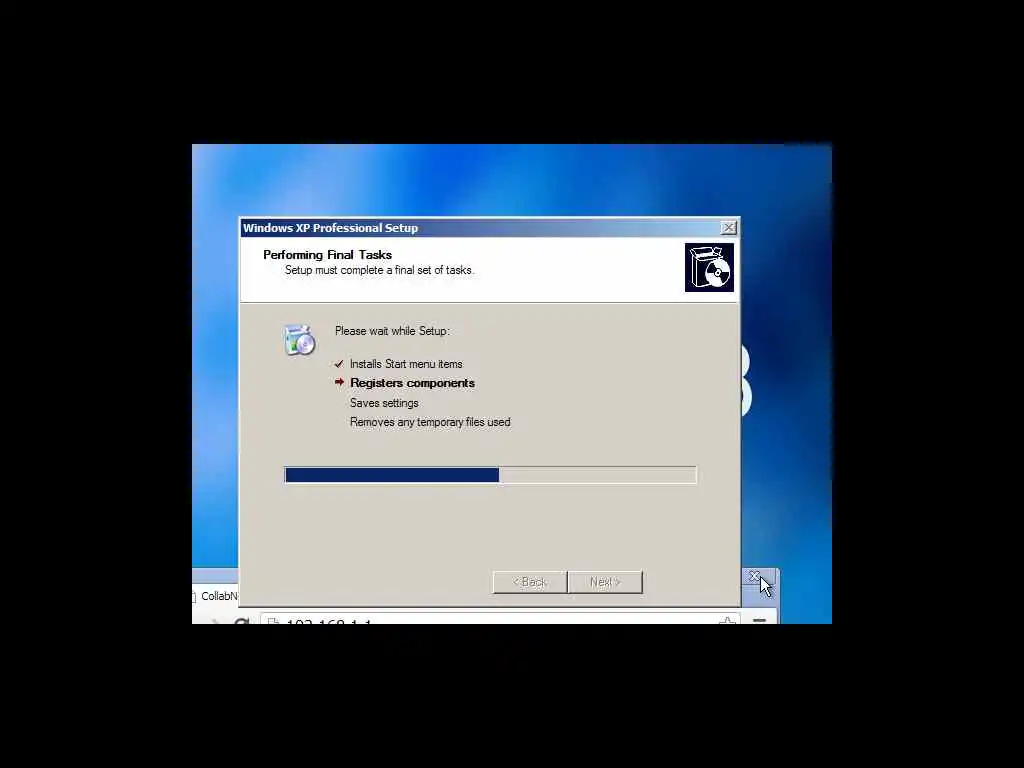The image size is (1024, 768).
Task: Switch to the CollabN browser tab behind
Action: click(x=216, y=596)
